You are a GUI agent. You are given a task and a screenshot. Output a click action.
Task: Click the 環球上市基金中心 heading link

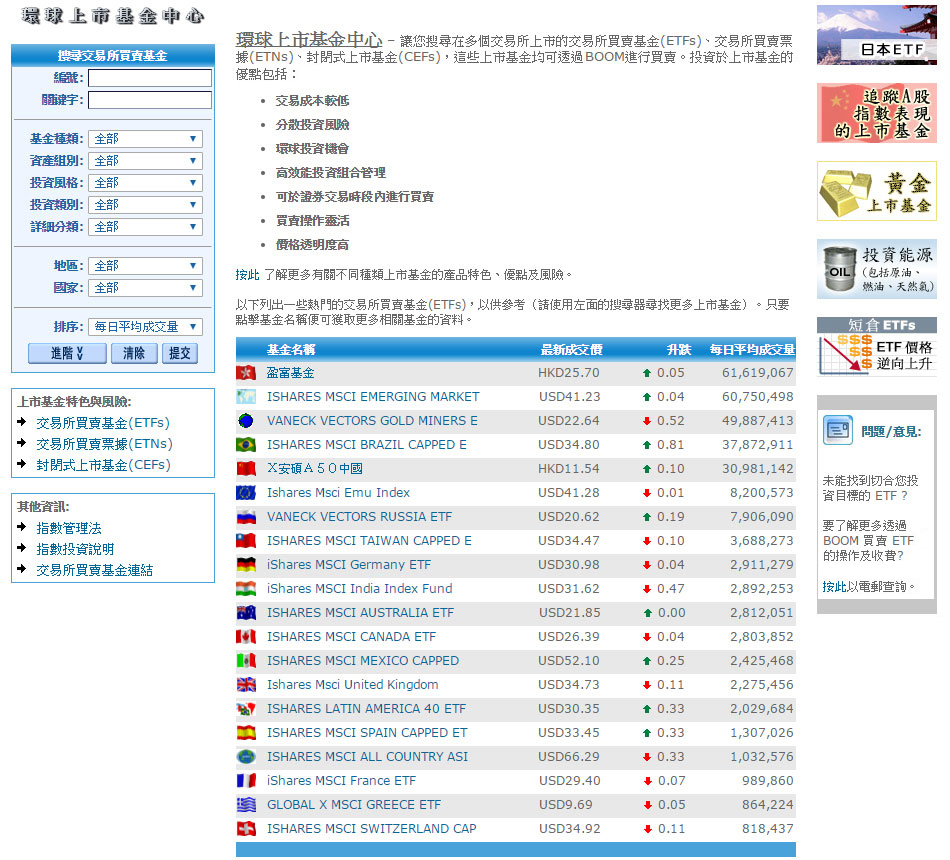[x=309, y=40]
